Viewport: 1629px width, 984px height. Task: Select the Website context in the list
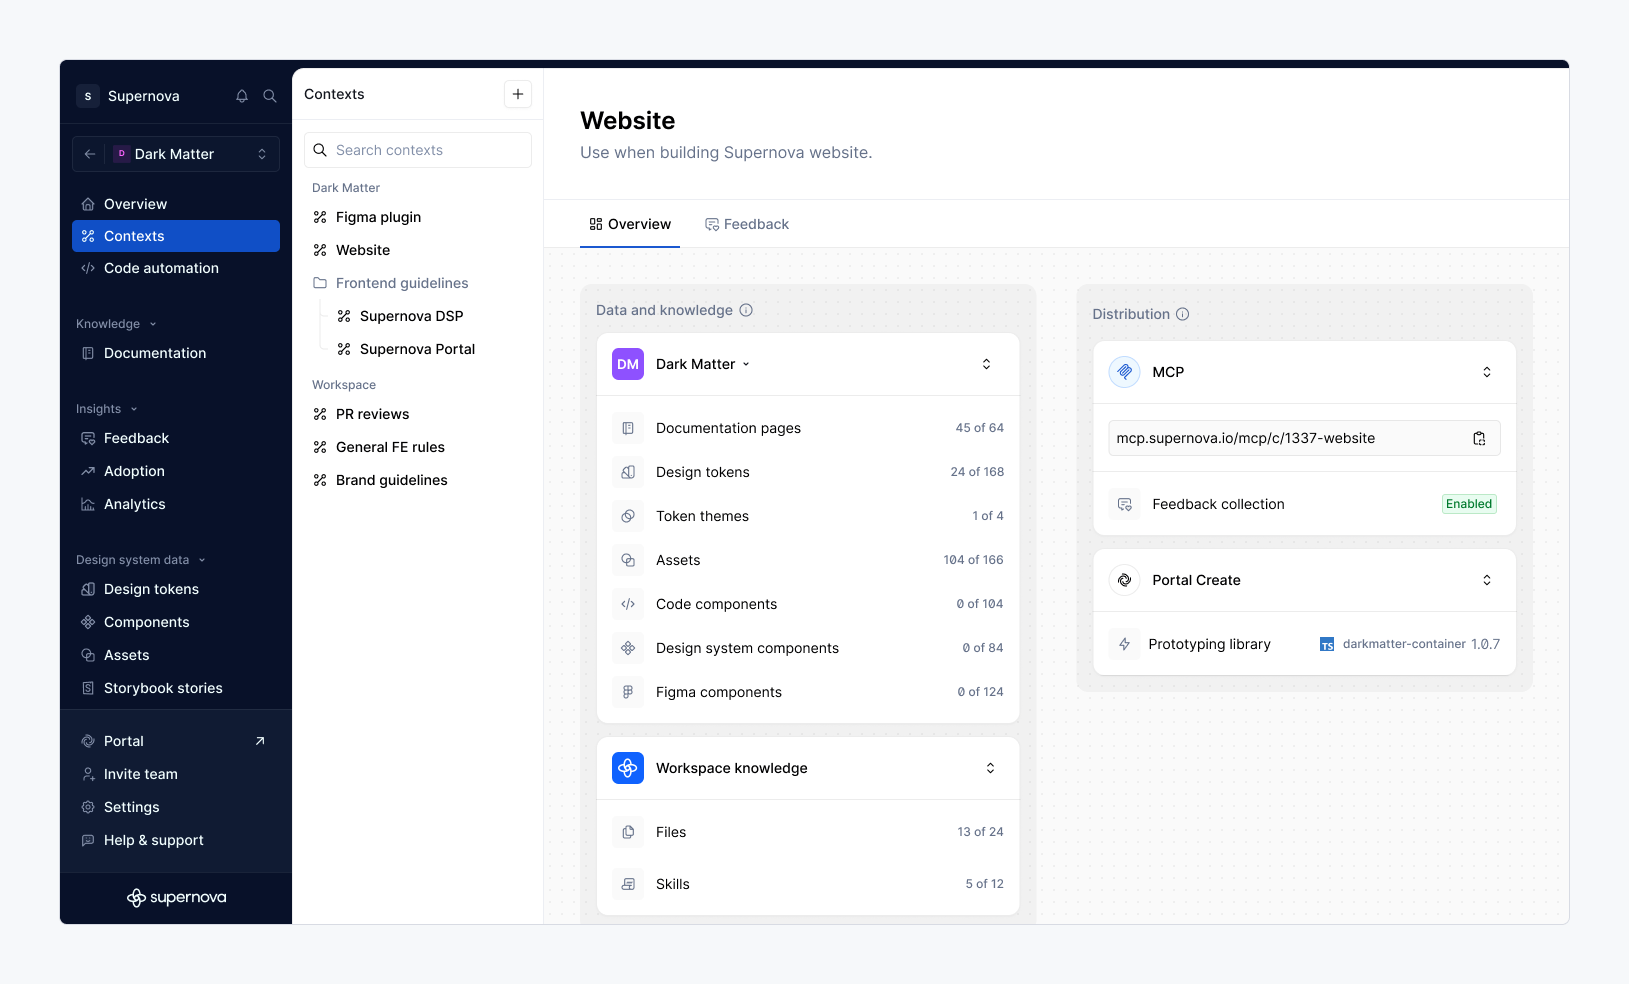click(x=418, y=250)
